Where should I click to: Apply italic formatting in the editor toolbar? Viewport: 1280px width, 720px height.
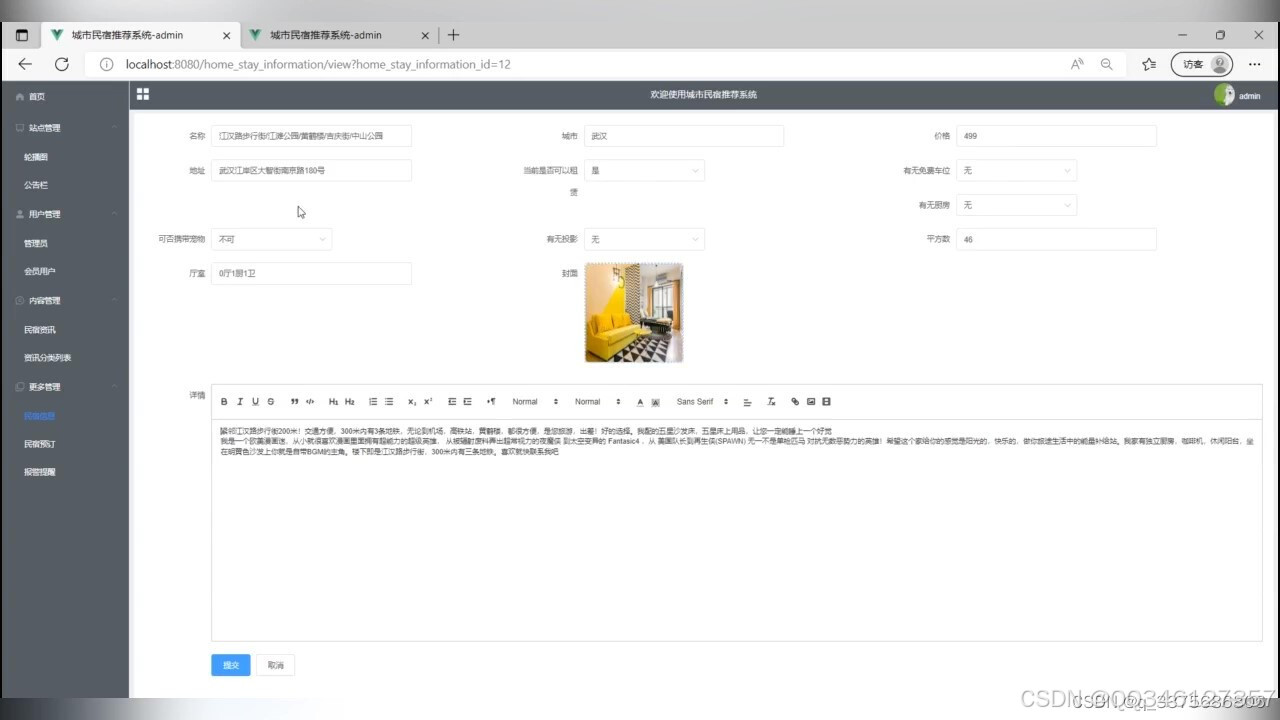coord(239,401)
